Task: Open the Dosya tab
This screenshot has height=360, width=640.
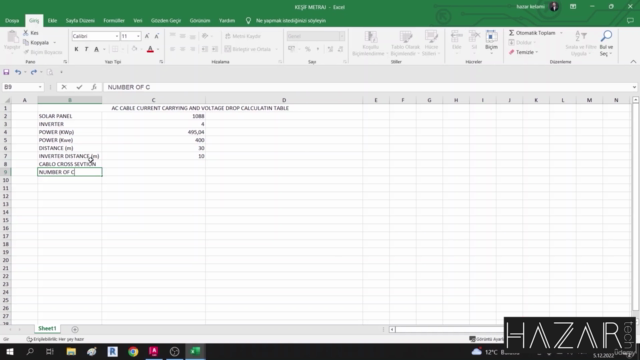Action: (12, 20)
